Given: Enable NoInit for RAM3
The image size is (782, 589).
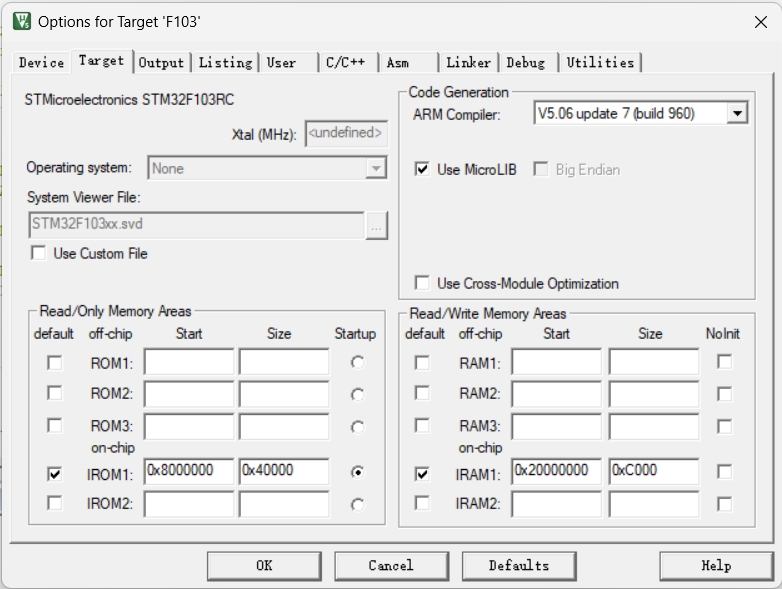Looking at the screenshot, I should tap(724, 426).
